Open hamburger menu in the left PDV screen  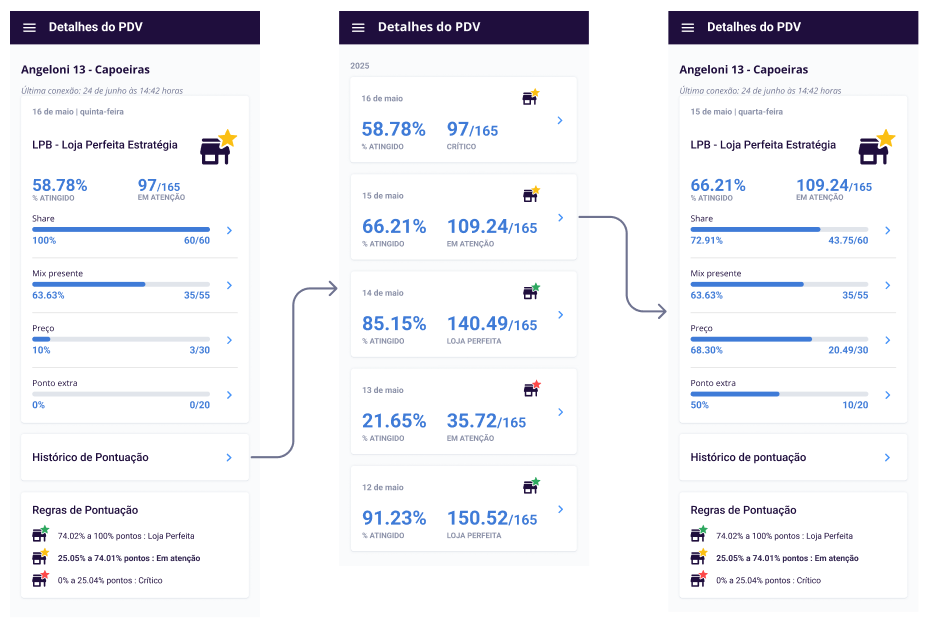pos(30,28)
